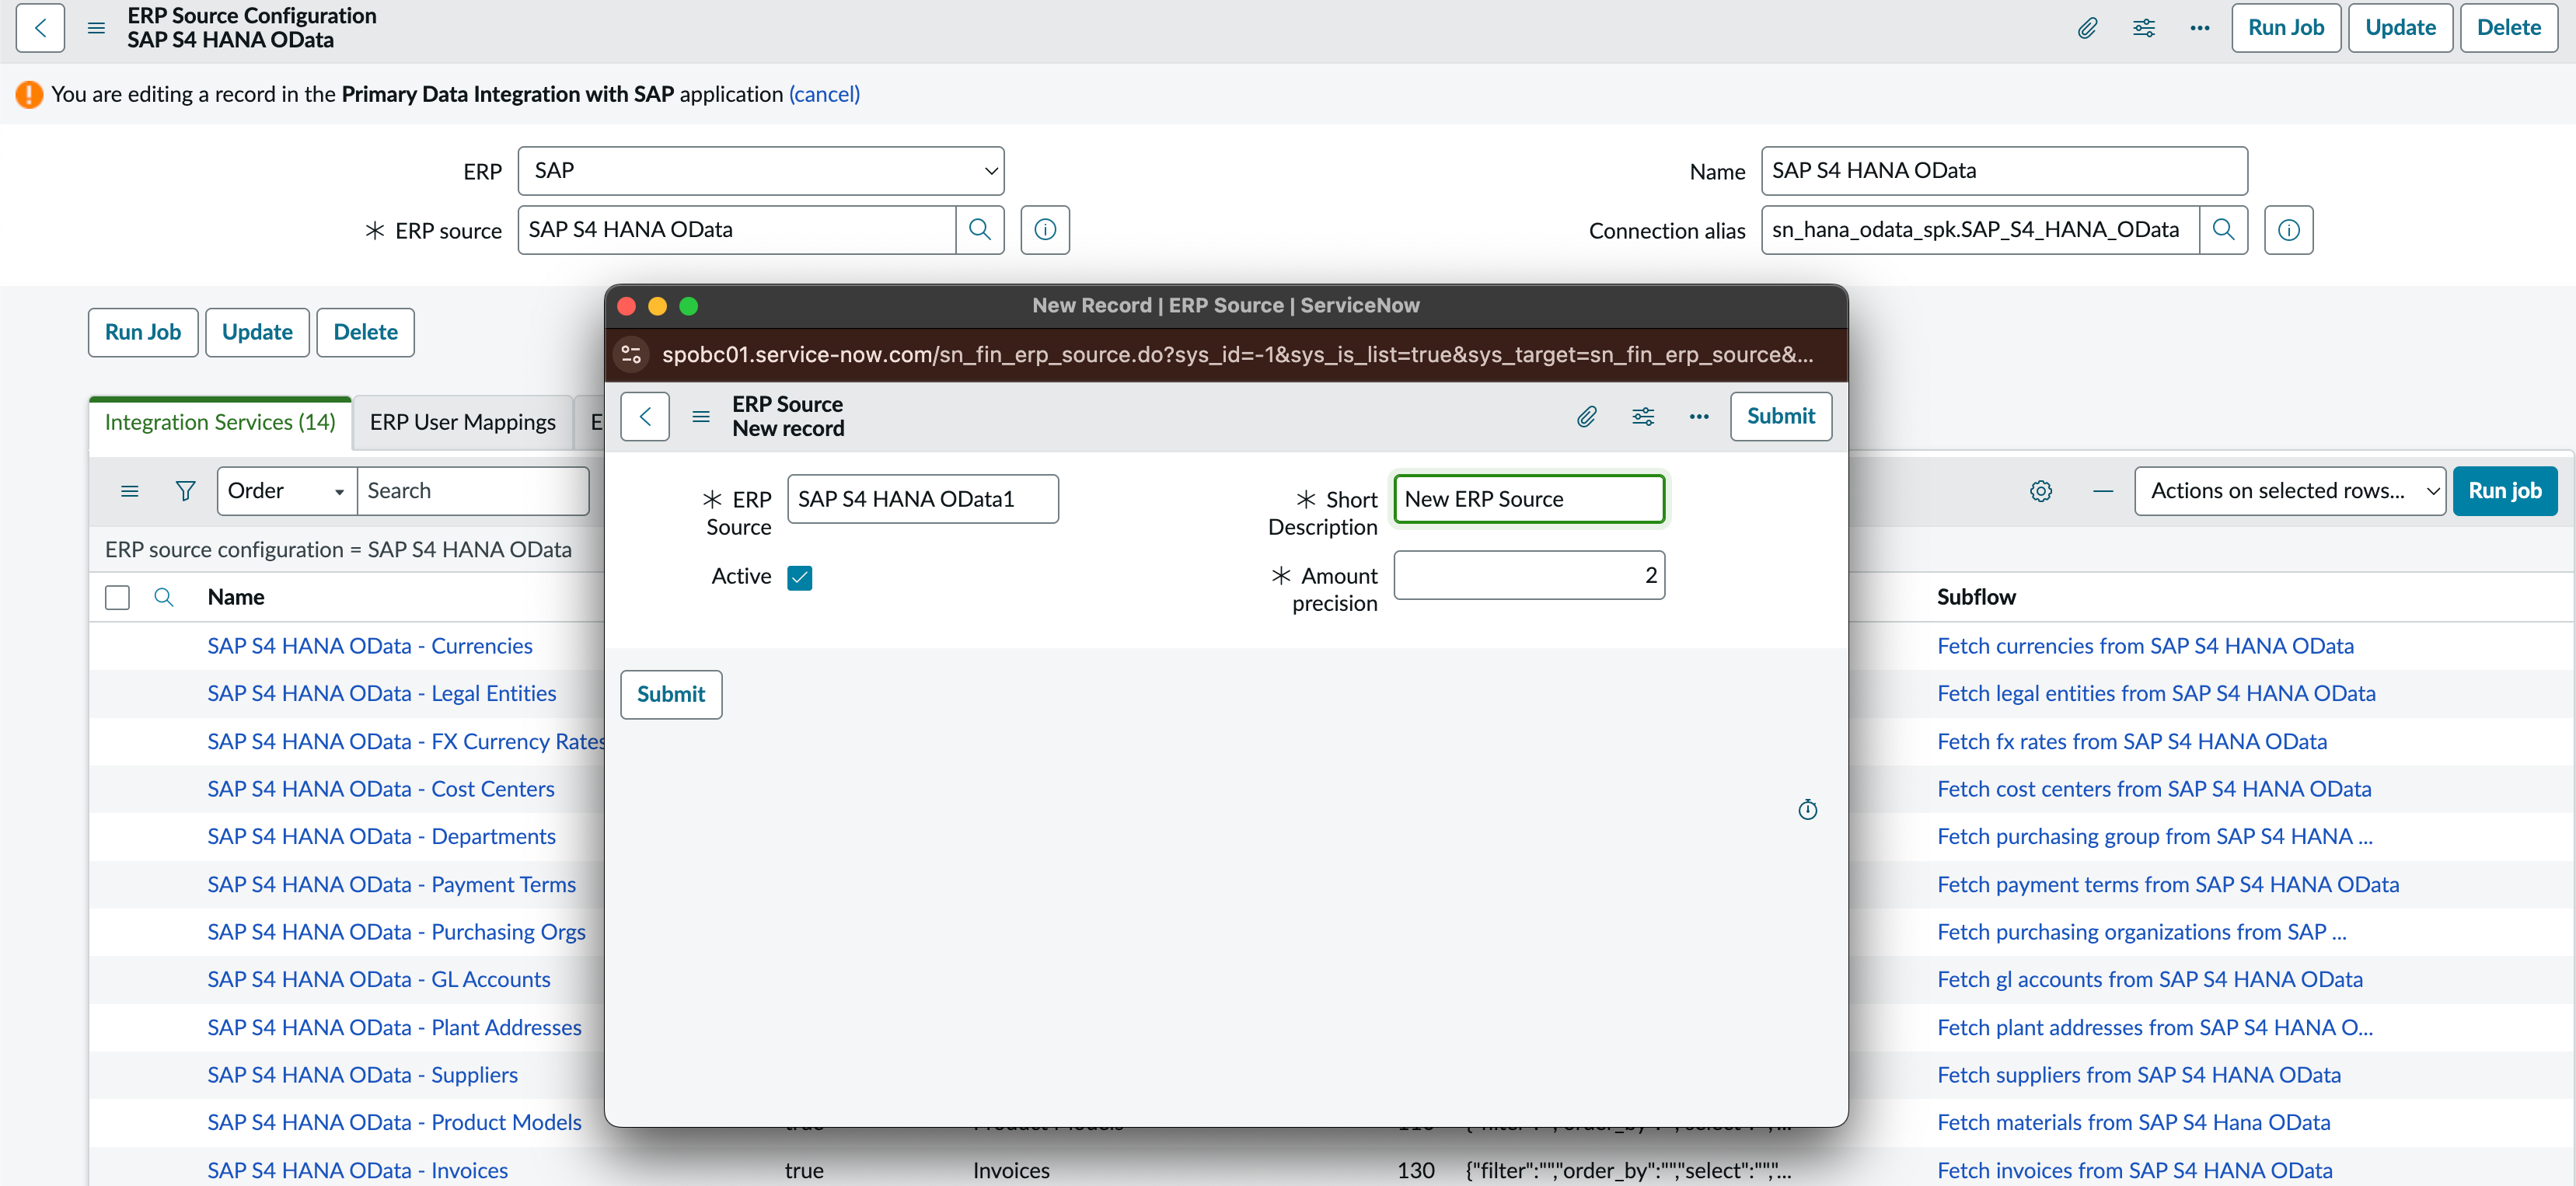Switch to Integration Services (14) tab
This screenshot has height=1186, width=2576.
coord(220,422)
